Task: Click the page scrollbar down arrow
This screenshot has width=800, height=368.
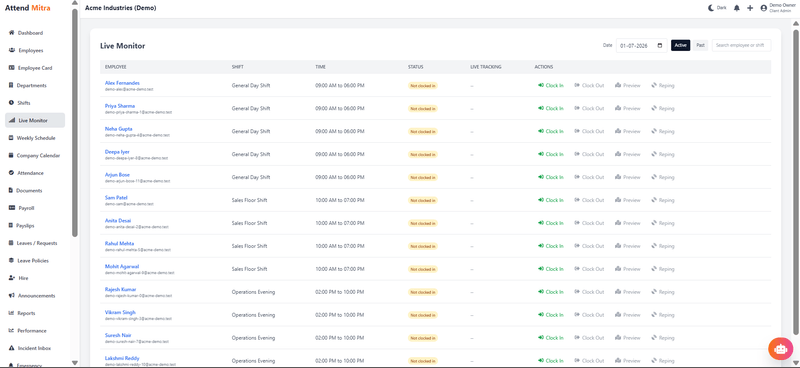Action: pos(795,363)
